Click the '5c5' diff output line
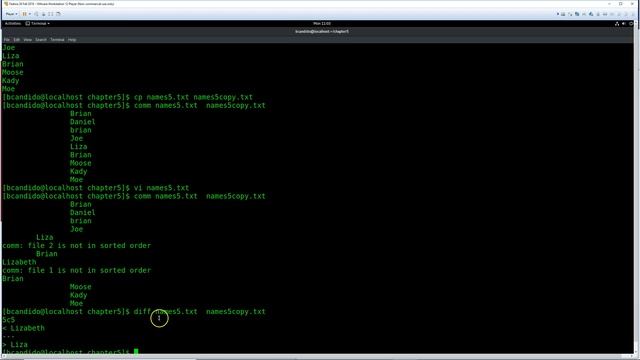The width and height of the screenshot is (640, 360). coord(9,320)
